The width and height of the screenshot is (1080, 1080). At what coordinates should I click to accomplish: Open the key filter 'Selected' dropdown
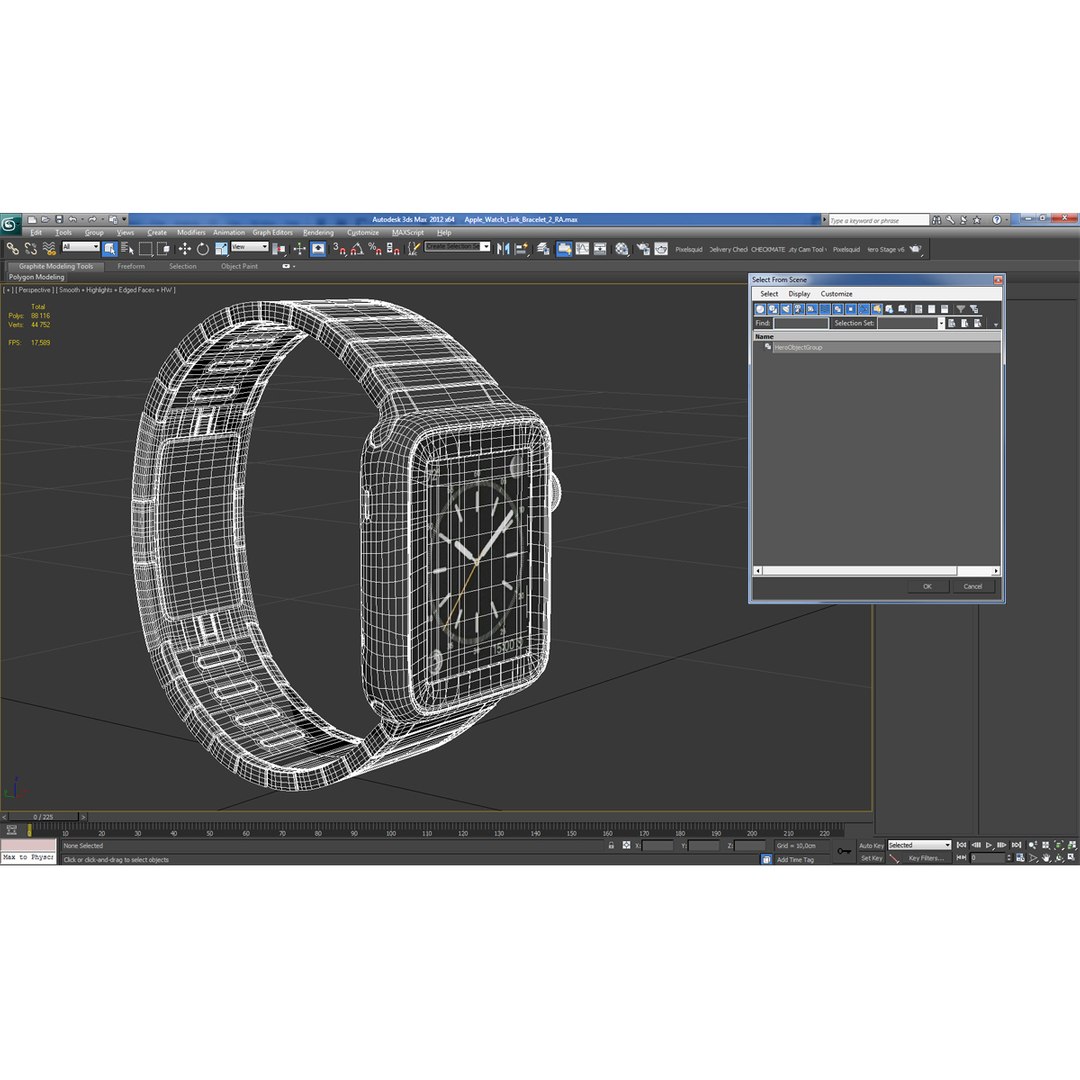920,845
